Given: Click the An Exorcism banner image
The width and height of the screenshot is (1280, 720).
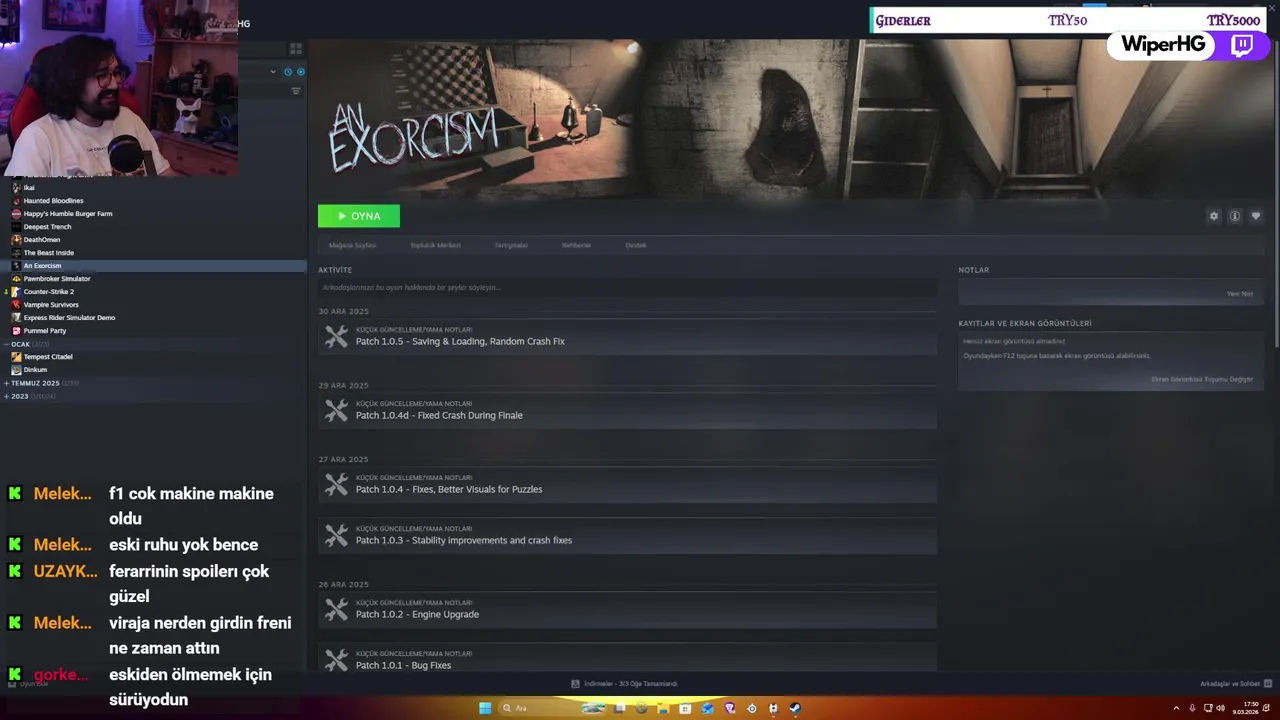Looking at the screenshot, I should pyautogui.click(x=793, y=118).
